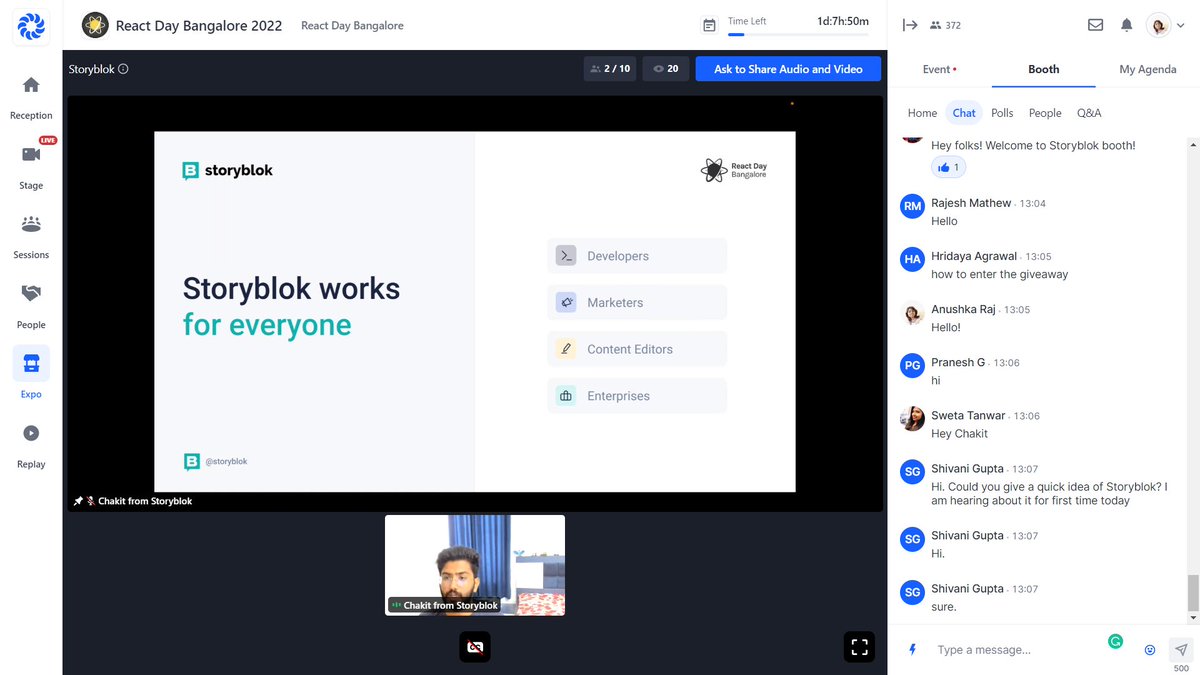1200x675 pixels.
Task: Go to the live Stage section
Action: point(31,154)
